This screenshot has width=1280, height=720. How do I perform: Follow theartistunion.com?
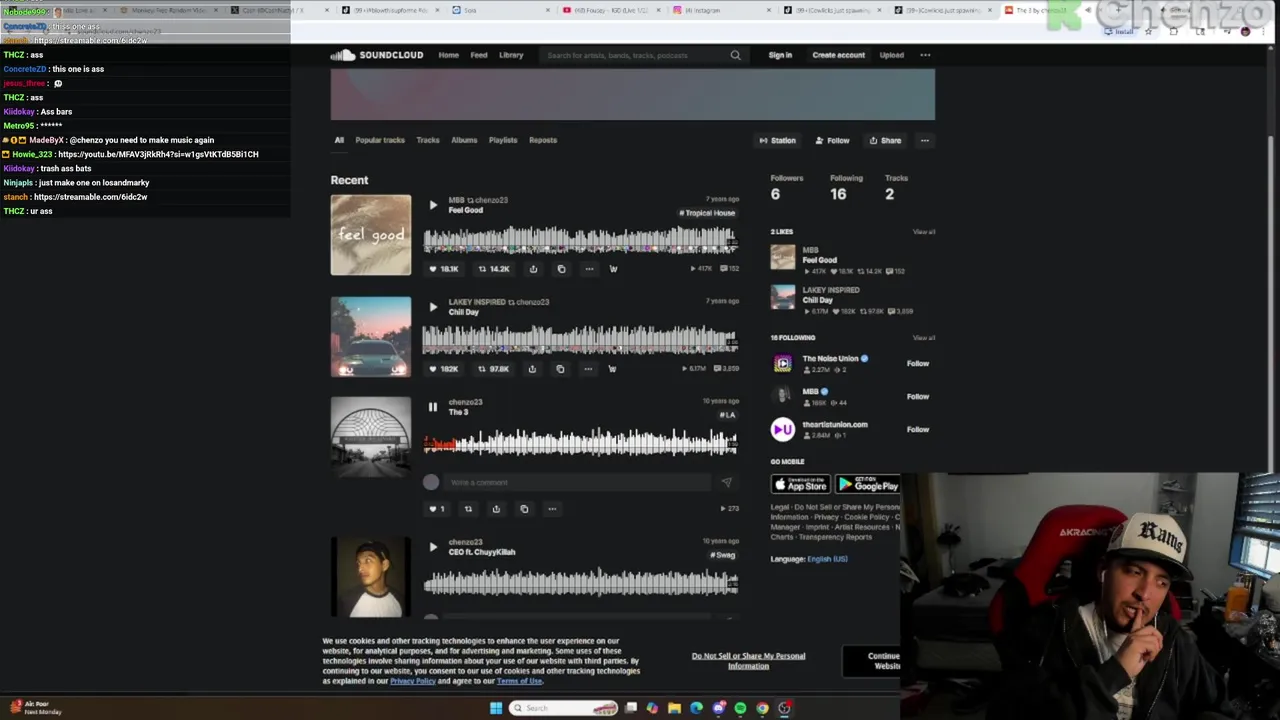click(x=918, y=430)
